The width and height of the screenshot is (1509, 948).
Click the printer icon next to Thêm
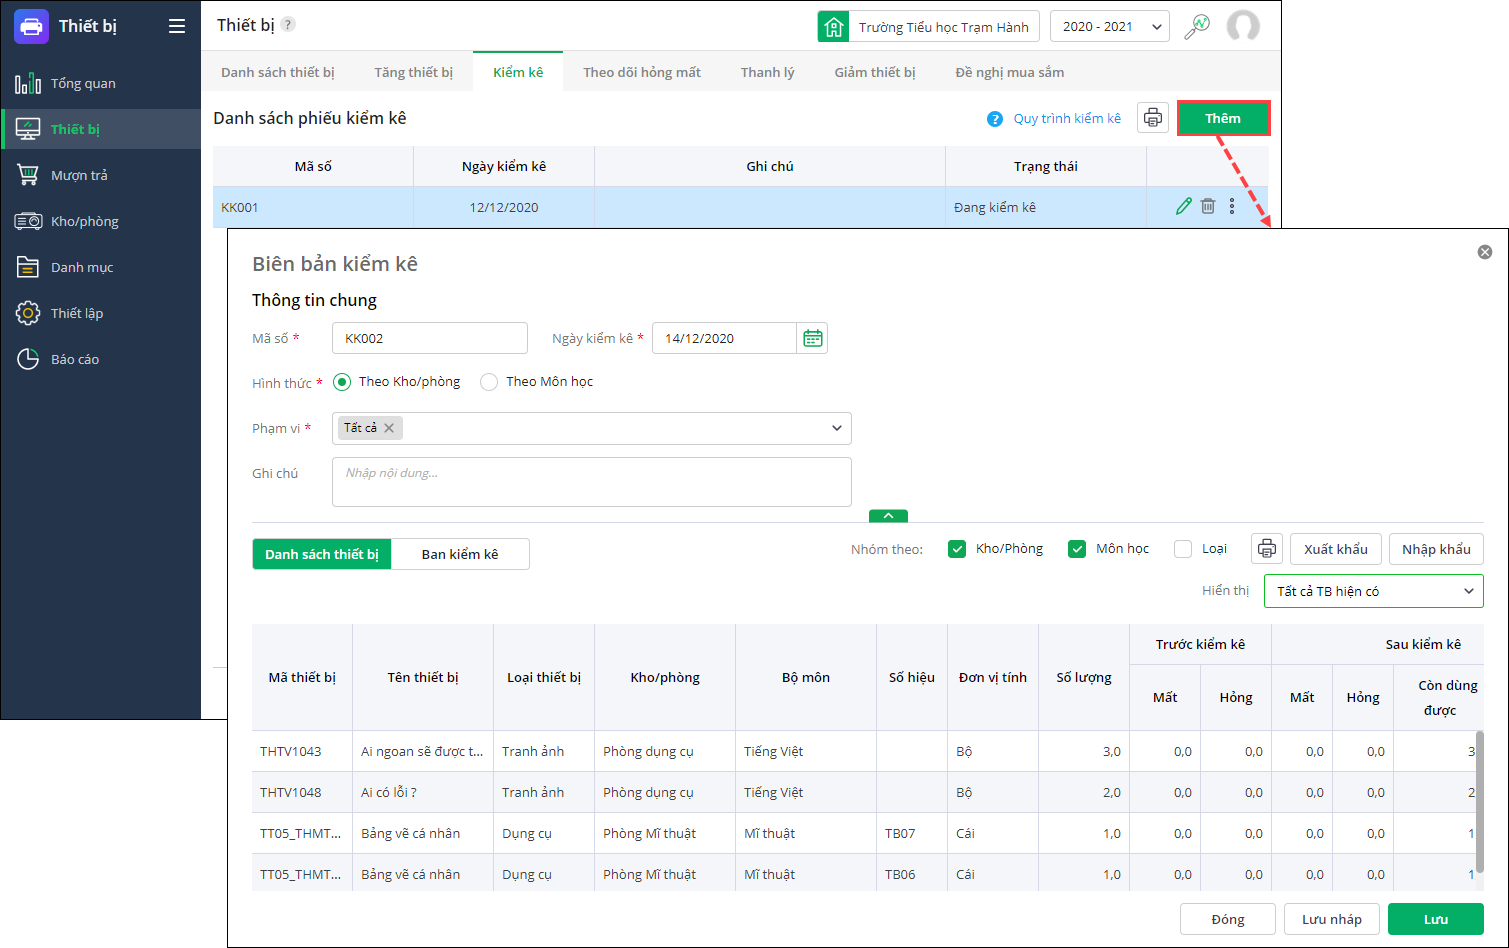[1153, 118]
